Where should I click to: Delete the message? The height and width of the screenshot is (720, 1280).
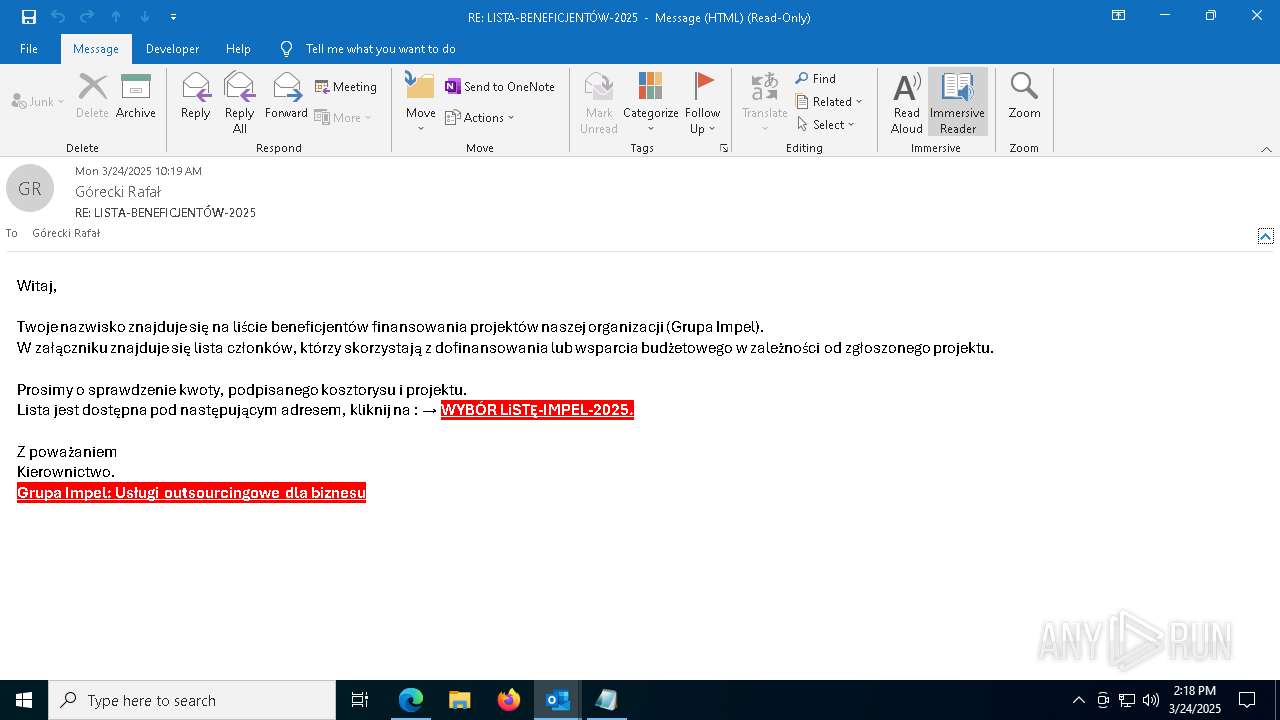[x=92, y=97]
